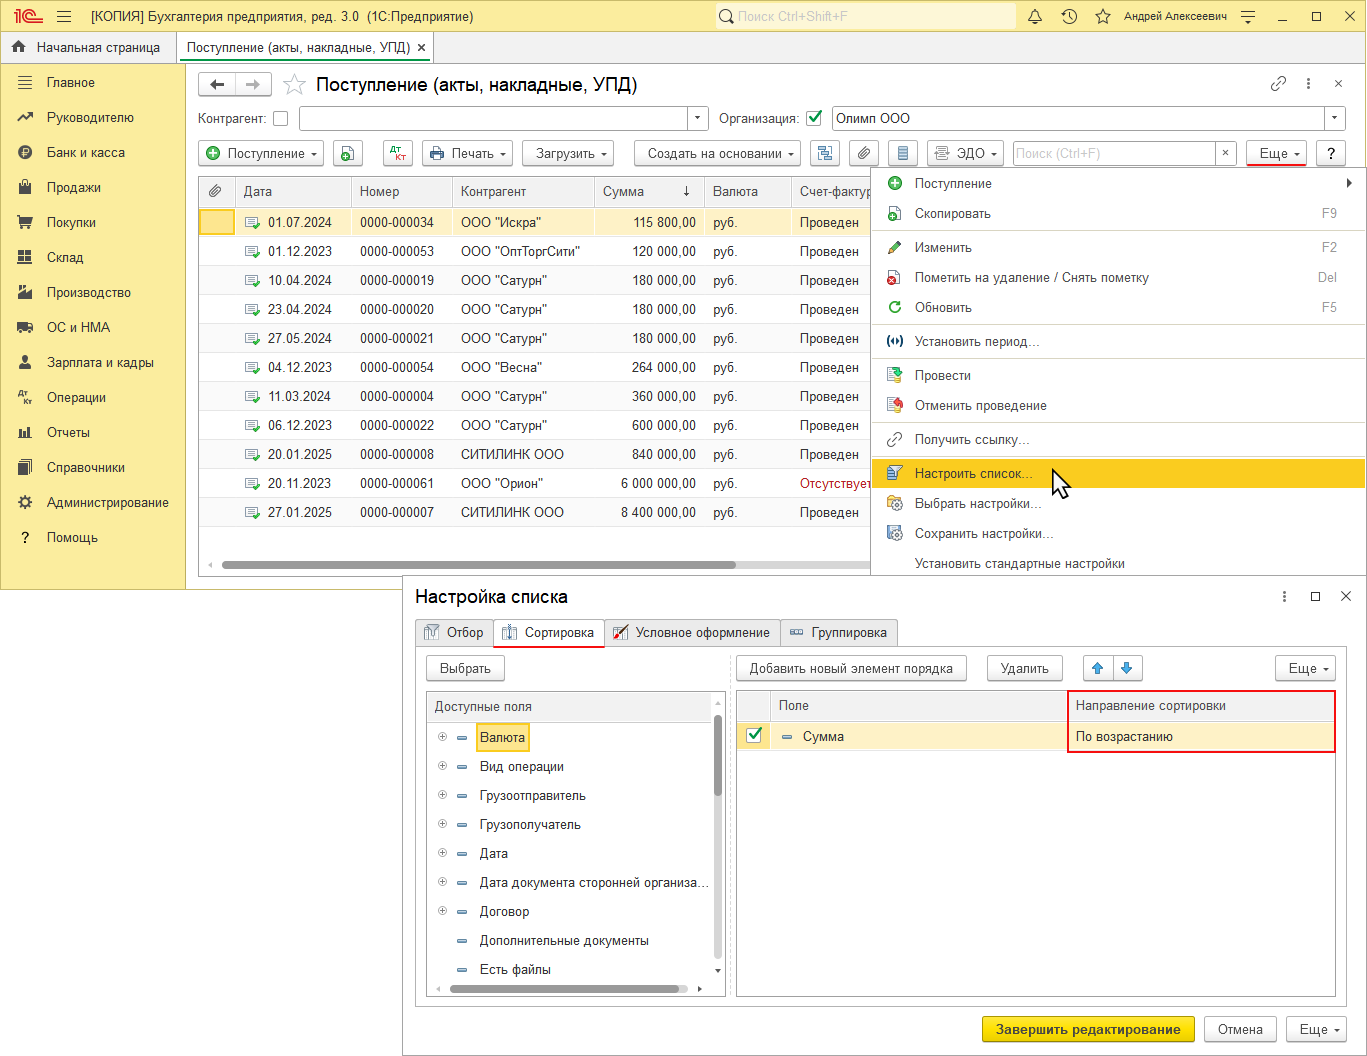This screenshot has height=1056, width=1367.
Task: Choose Установить период... menu entry
Action: (x=1118, y=341)
